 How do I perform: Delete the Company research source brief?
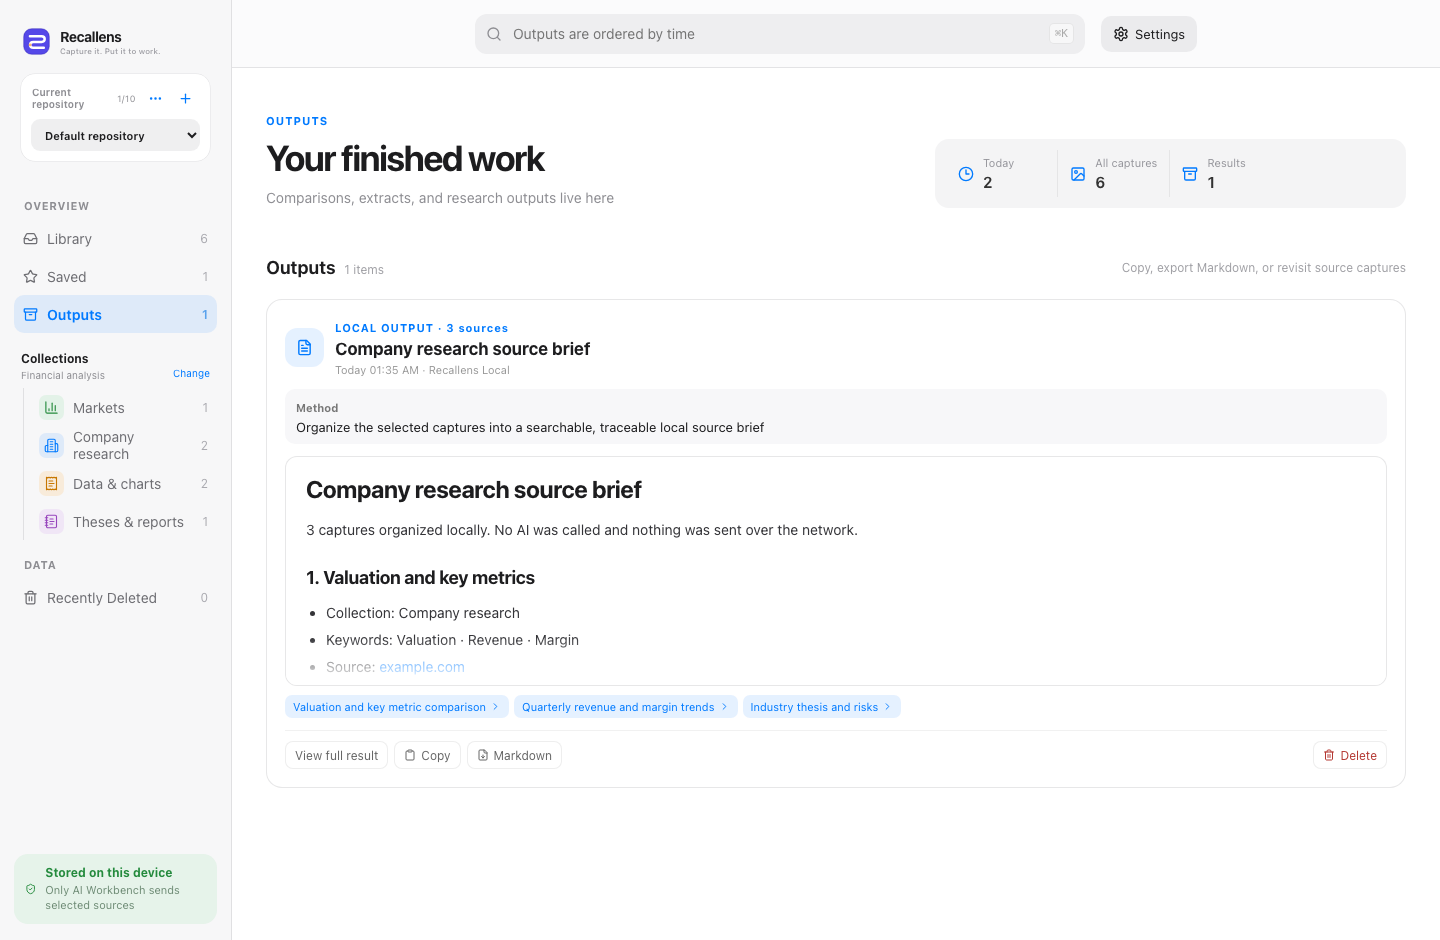pyautogui.click(x=1350, y=755)
